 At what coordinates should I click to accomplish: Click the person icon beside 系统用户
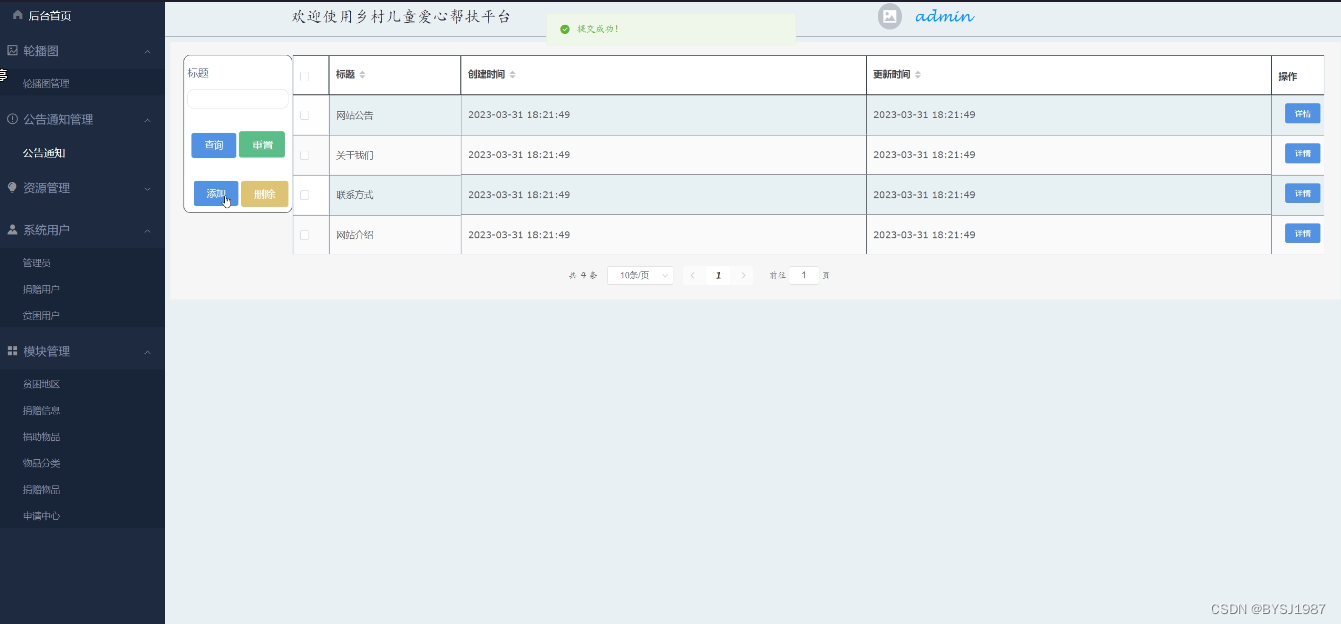pyautogui.click(x=12, y=229)
